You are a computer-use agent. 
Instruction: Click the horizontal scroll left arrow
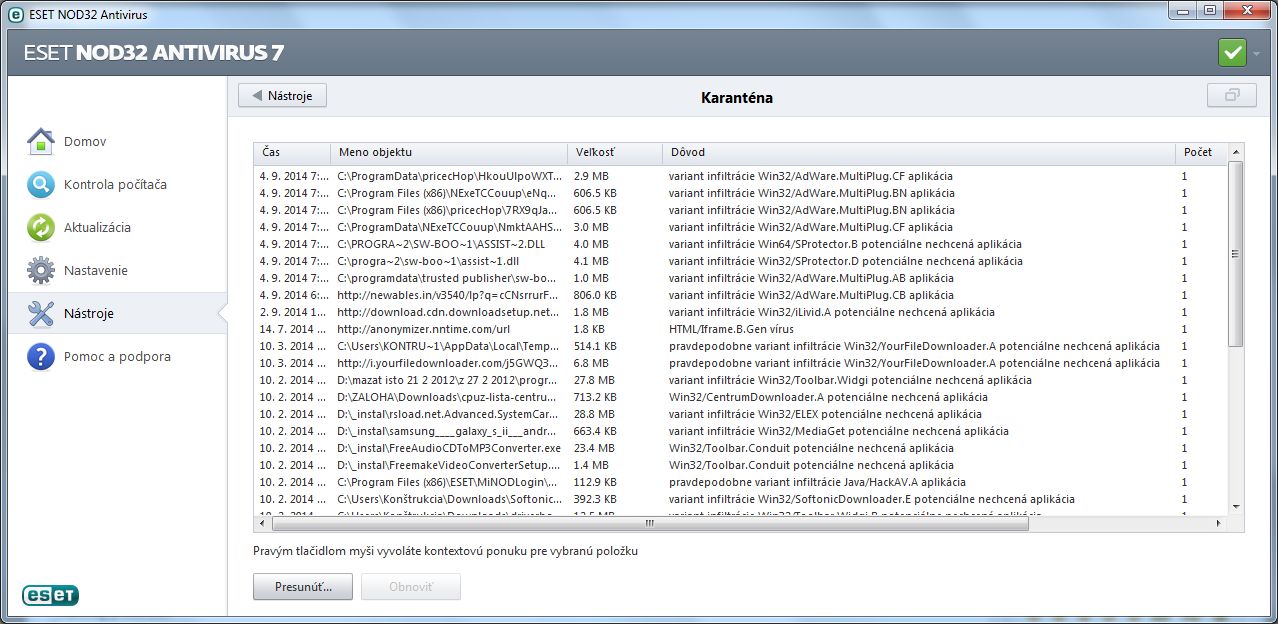[x=263, y=523]
